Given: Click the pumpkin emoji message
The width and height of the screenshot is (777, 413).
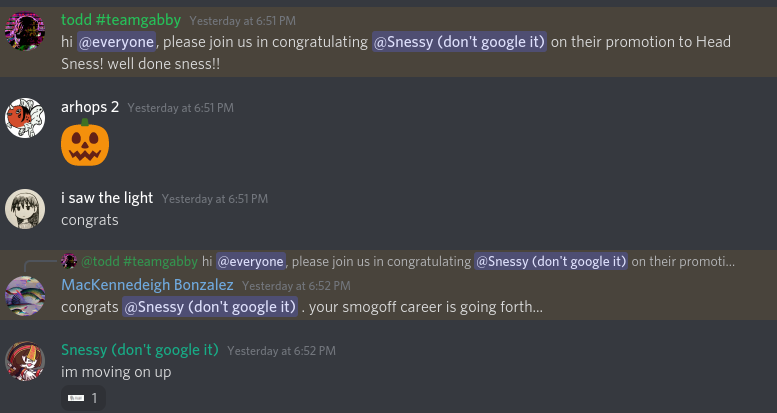Looking at the screenshot, I should (x=84, y=144).
